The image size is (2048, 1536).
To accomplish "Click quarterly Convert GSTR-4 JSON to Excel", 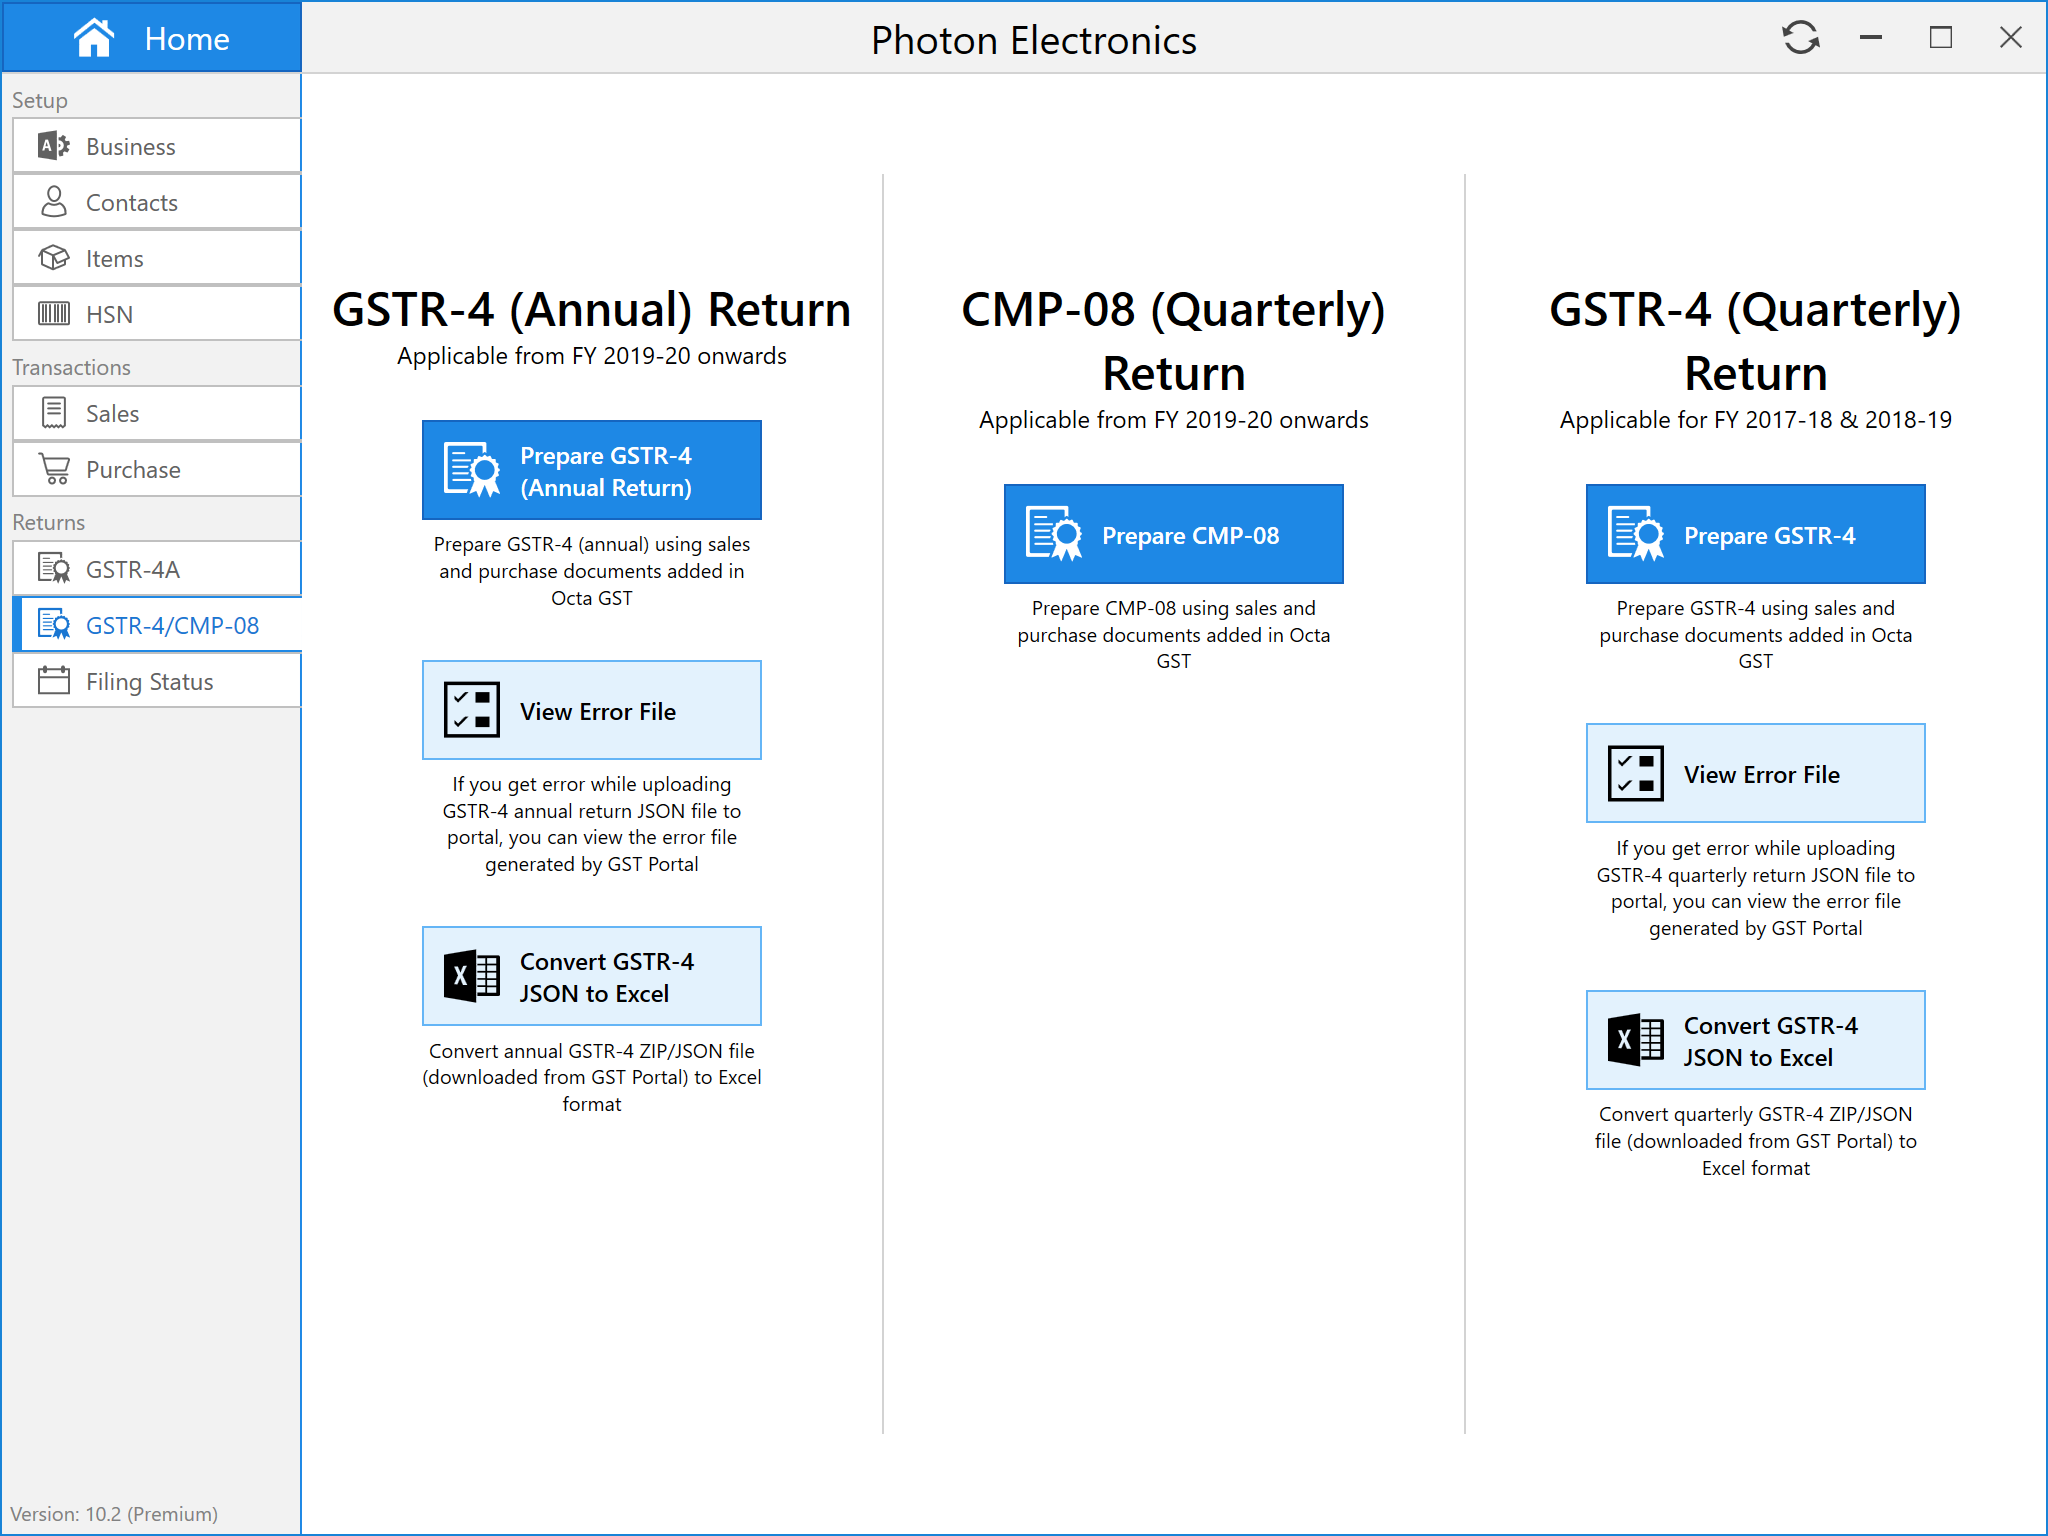I will (x=1755, y=1041).
